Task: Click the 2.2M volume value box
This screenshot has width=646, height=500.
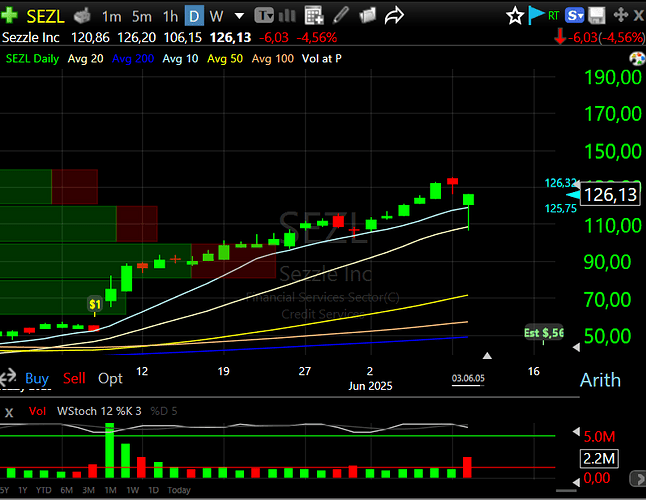Action: [x=599, y=458]
